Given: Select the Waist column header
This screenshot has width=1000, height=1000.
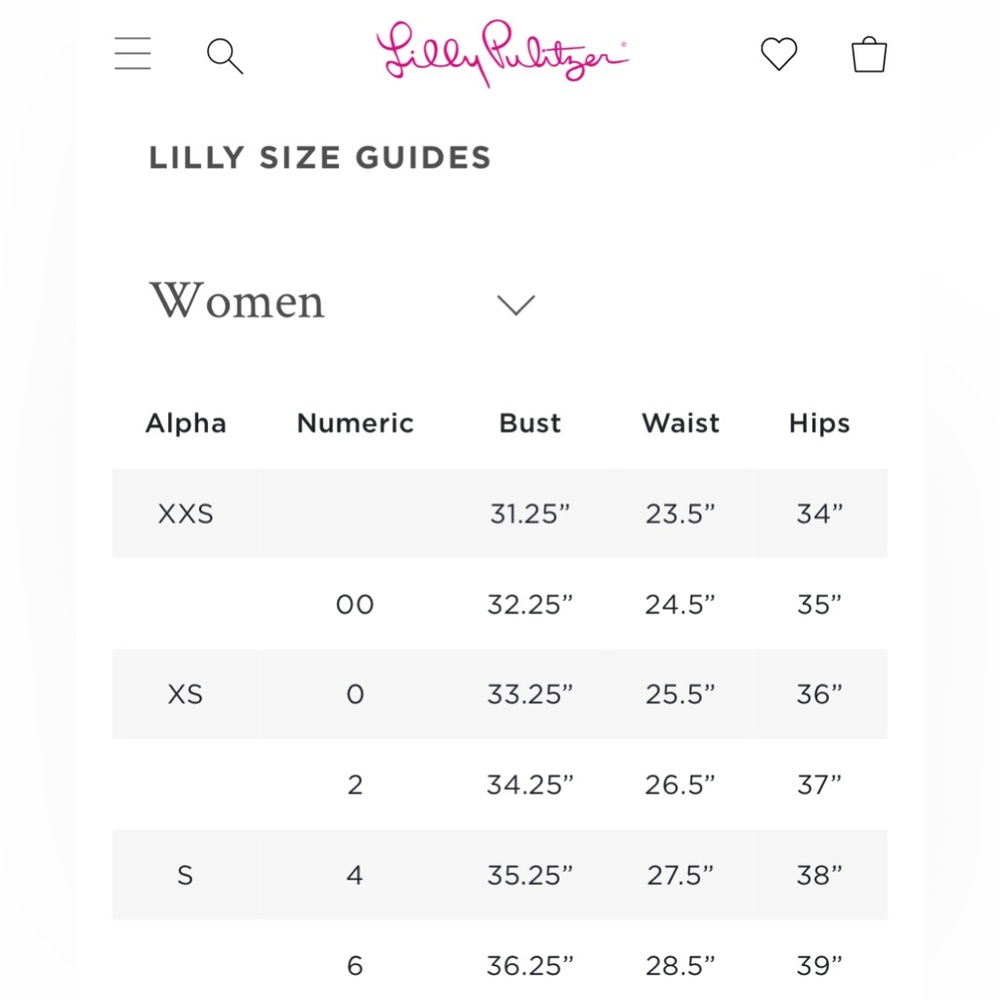Looking at the screenshot, I should coord(680,423).
